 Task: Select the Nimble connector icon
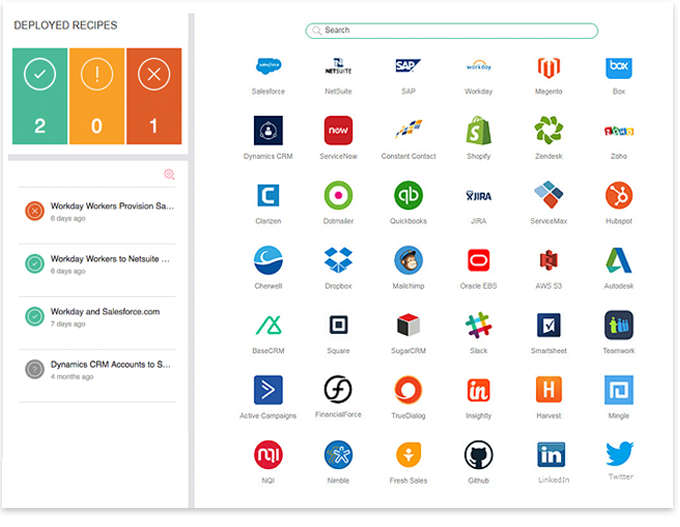(x=338, y=455)
